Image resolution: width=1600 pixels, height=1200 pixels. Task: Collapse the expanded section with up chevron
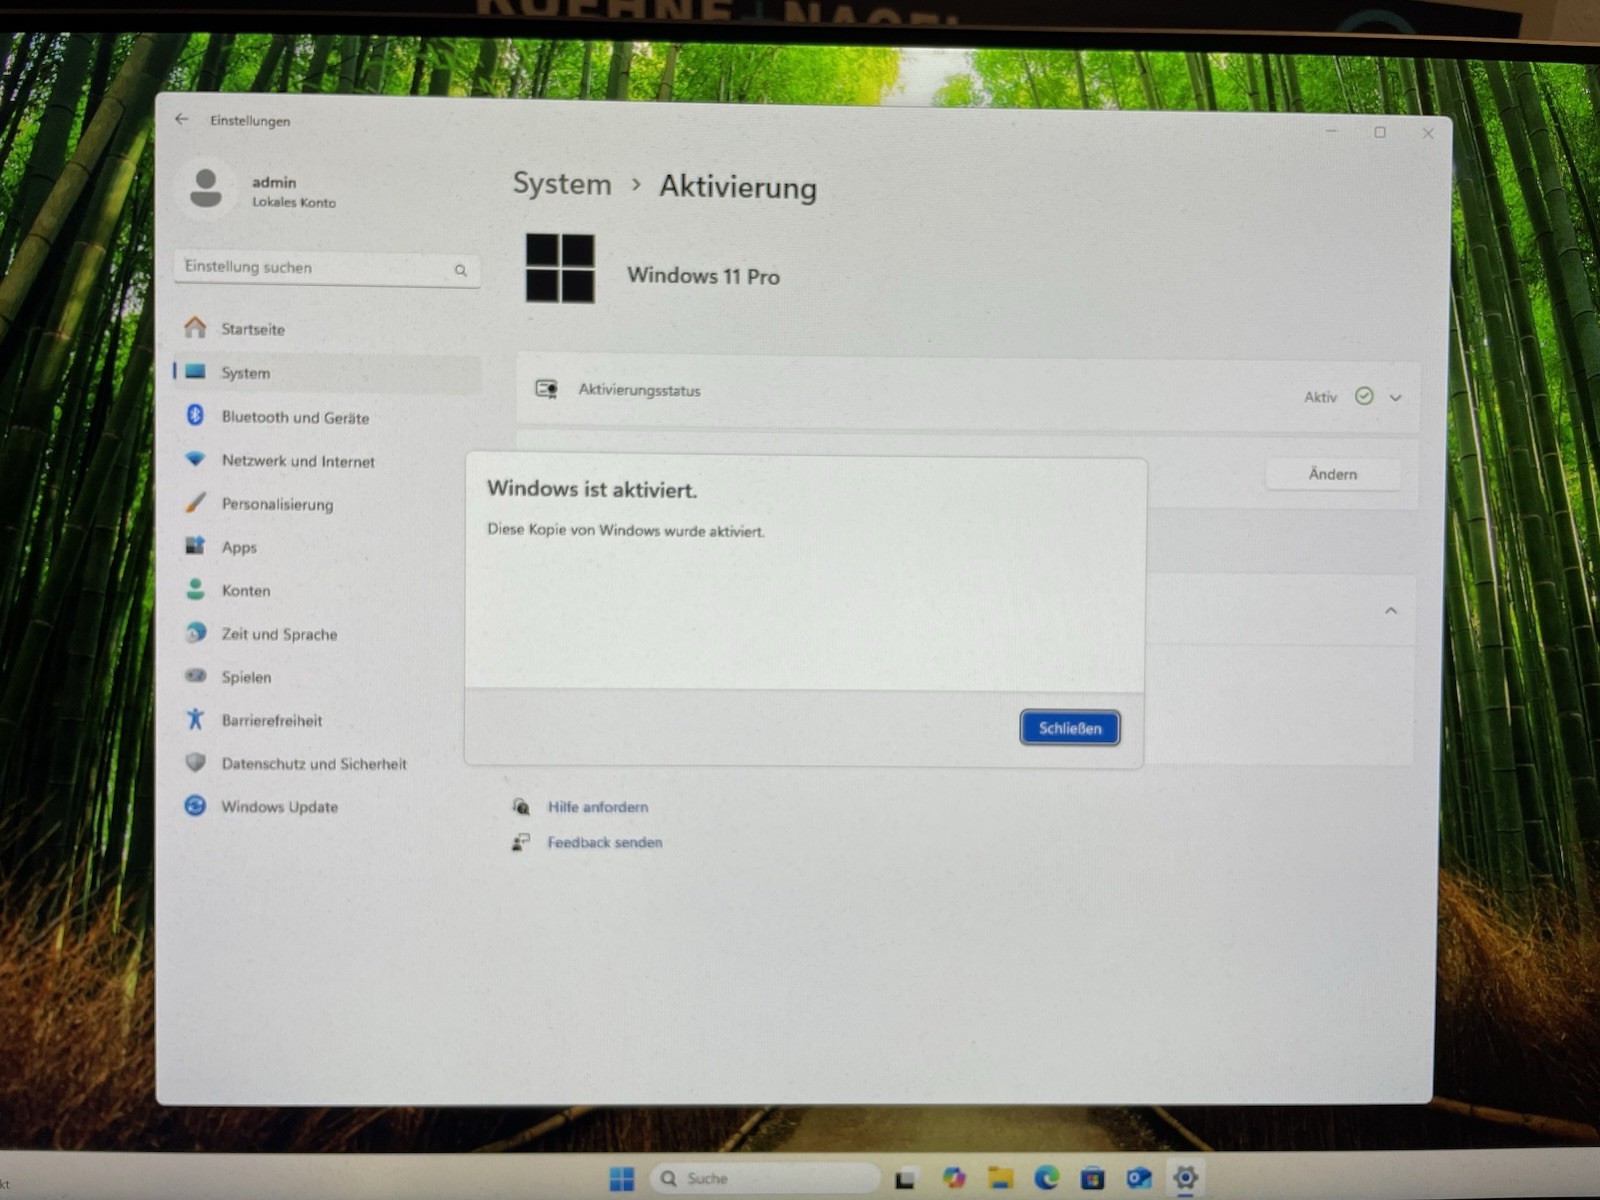pos(1391,611)
